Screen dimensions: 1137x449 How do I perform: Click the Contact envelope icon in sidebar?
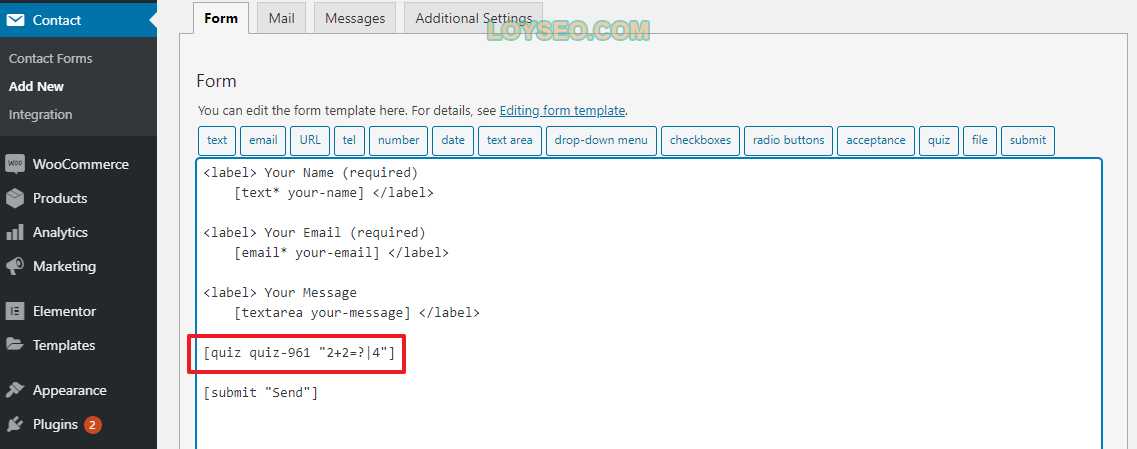click(x=15, y=20)
